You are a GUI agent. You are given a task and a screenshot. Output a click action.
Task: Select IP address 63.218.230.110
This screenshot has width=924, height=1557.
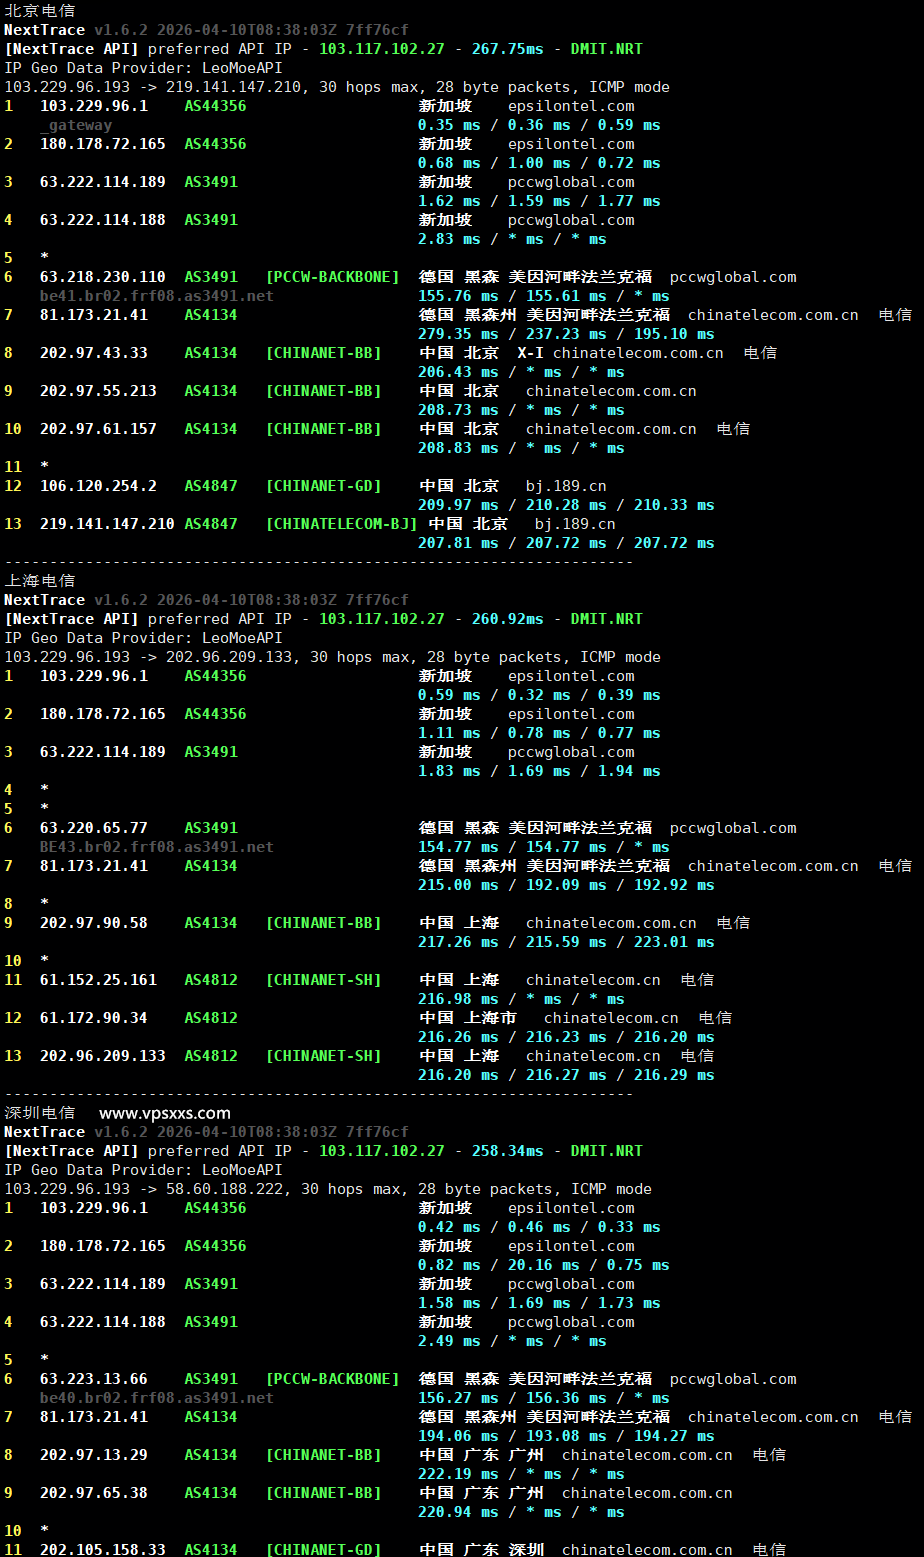point(103,277)
